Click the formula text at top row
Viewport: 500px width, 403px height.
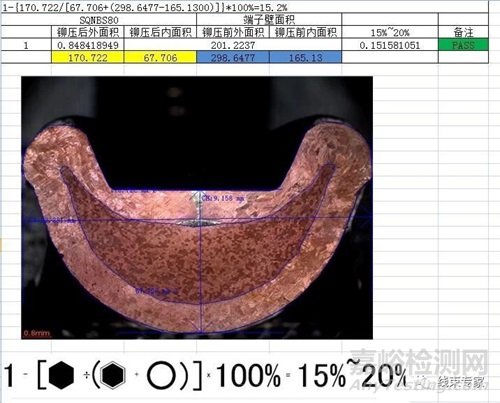145,7
